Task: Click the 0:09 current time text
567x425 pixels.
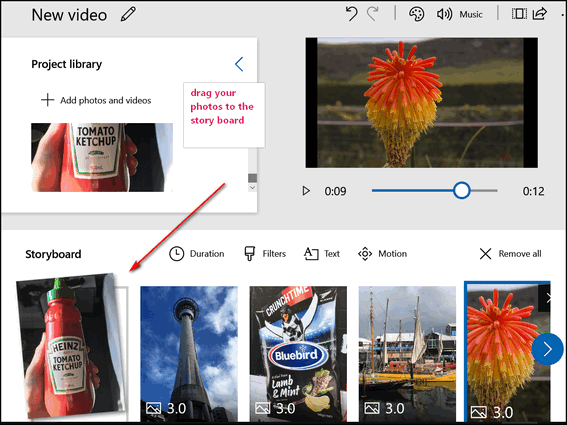Action: 335,191
